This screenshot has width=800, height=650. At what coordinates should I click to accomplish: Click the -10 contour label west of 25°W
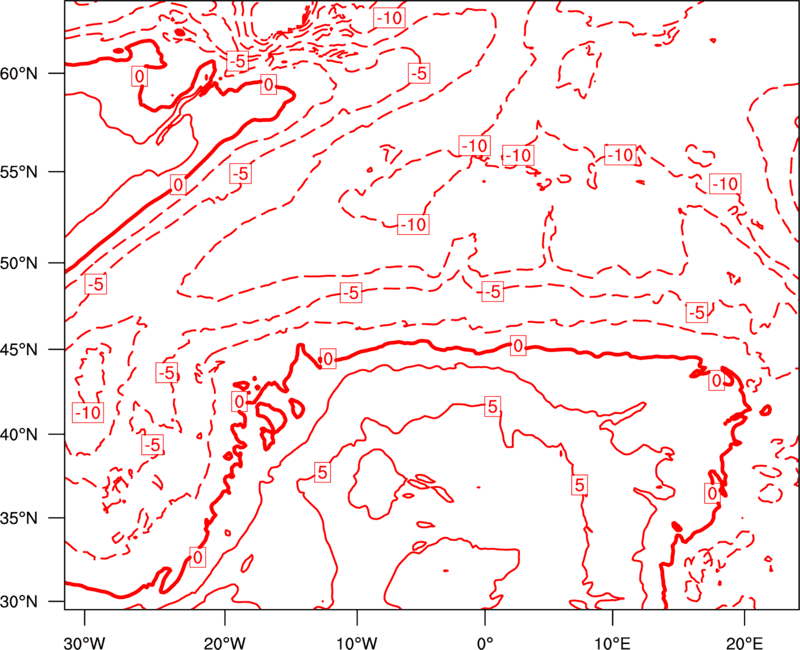[88, 412]
